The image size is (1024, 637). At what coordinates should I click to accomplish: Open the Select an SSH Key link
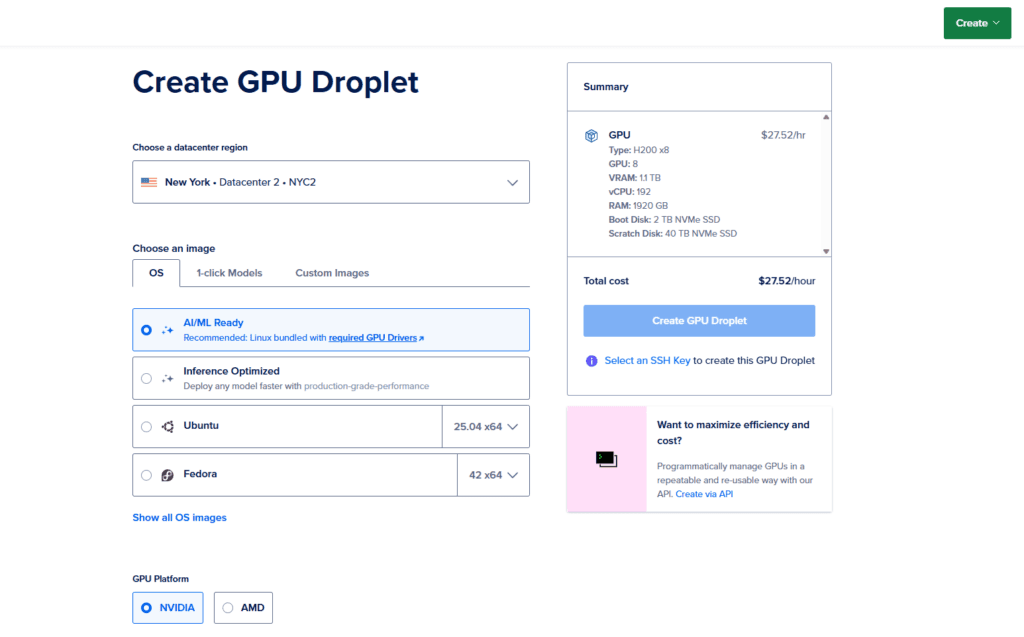pyautogui.click(x=647, y=361)
